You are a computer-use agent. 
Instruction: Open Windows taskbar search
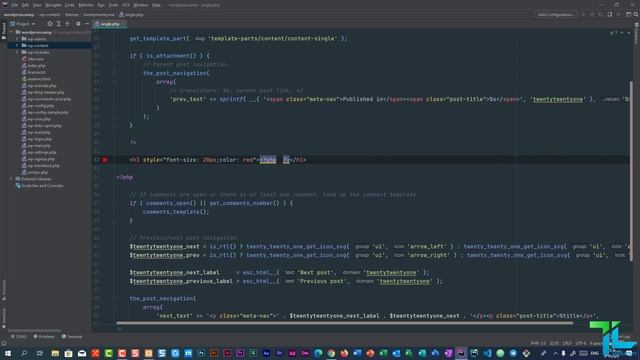coord(24,353)
